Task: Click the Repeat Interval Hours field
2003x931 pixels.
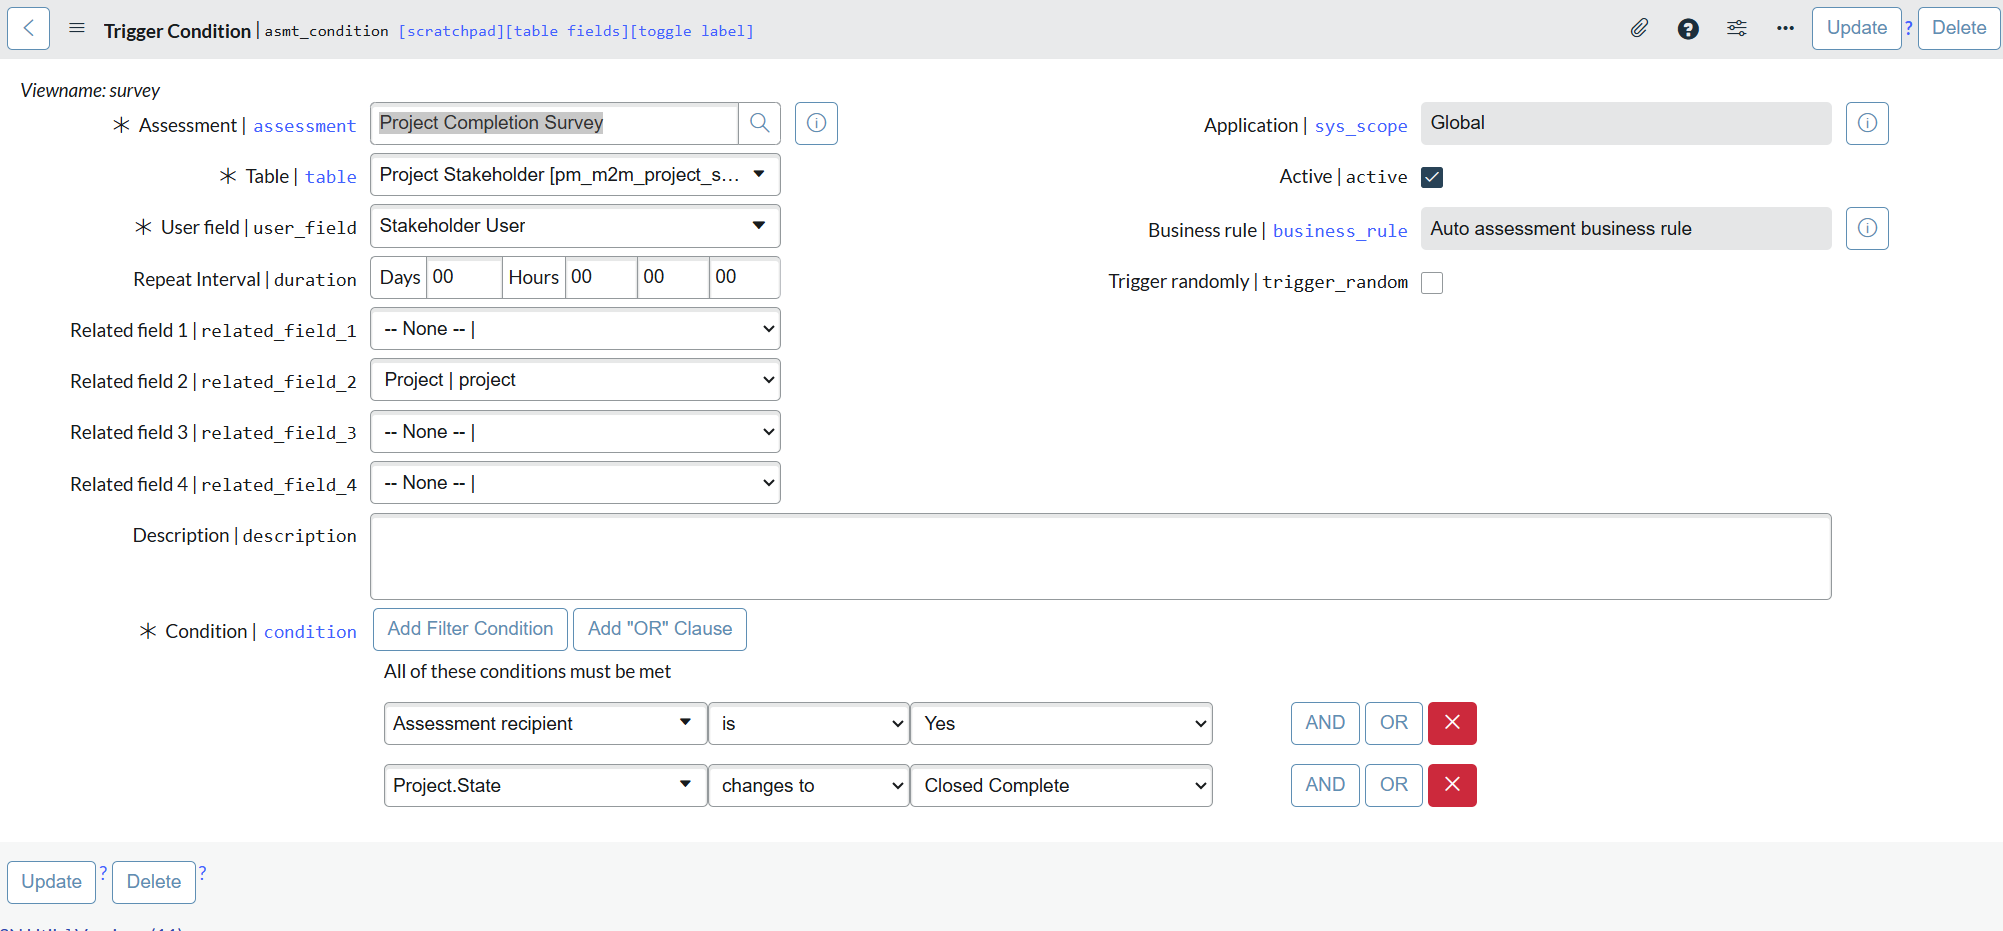Action: 601,277
